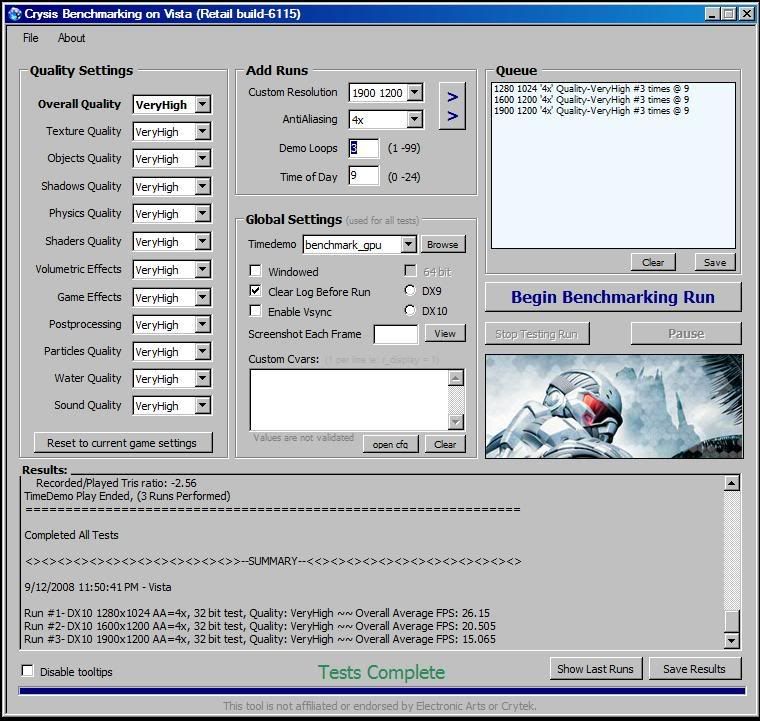
Task: Click Save Results button
Action: point(695,669)
